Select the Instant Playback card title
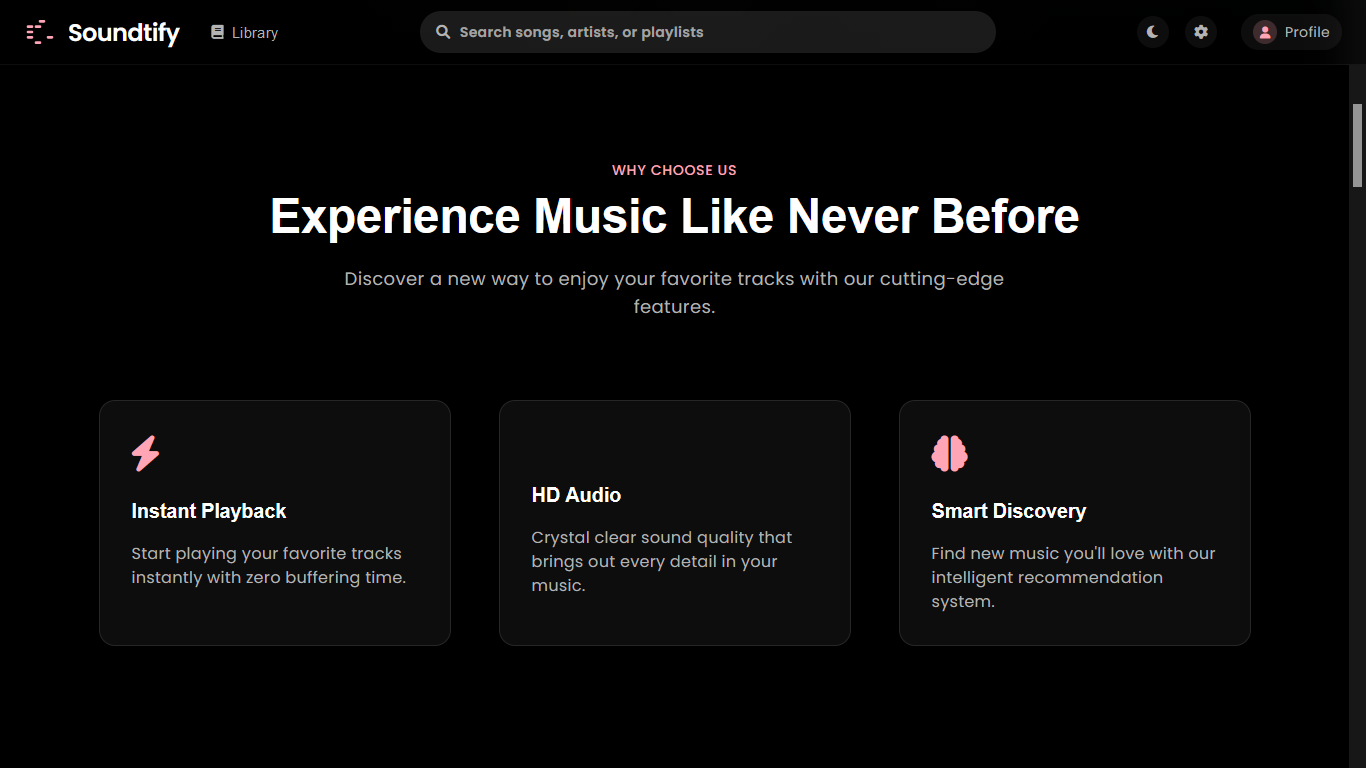Viewport: 1366px width, 768px height. point(209,511)
